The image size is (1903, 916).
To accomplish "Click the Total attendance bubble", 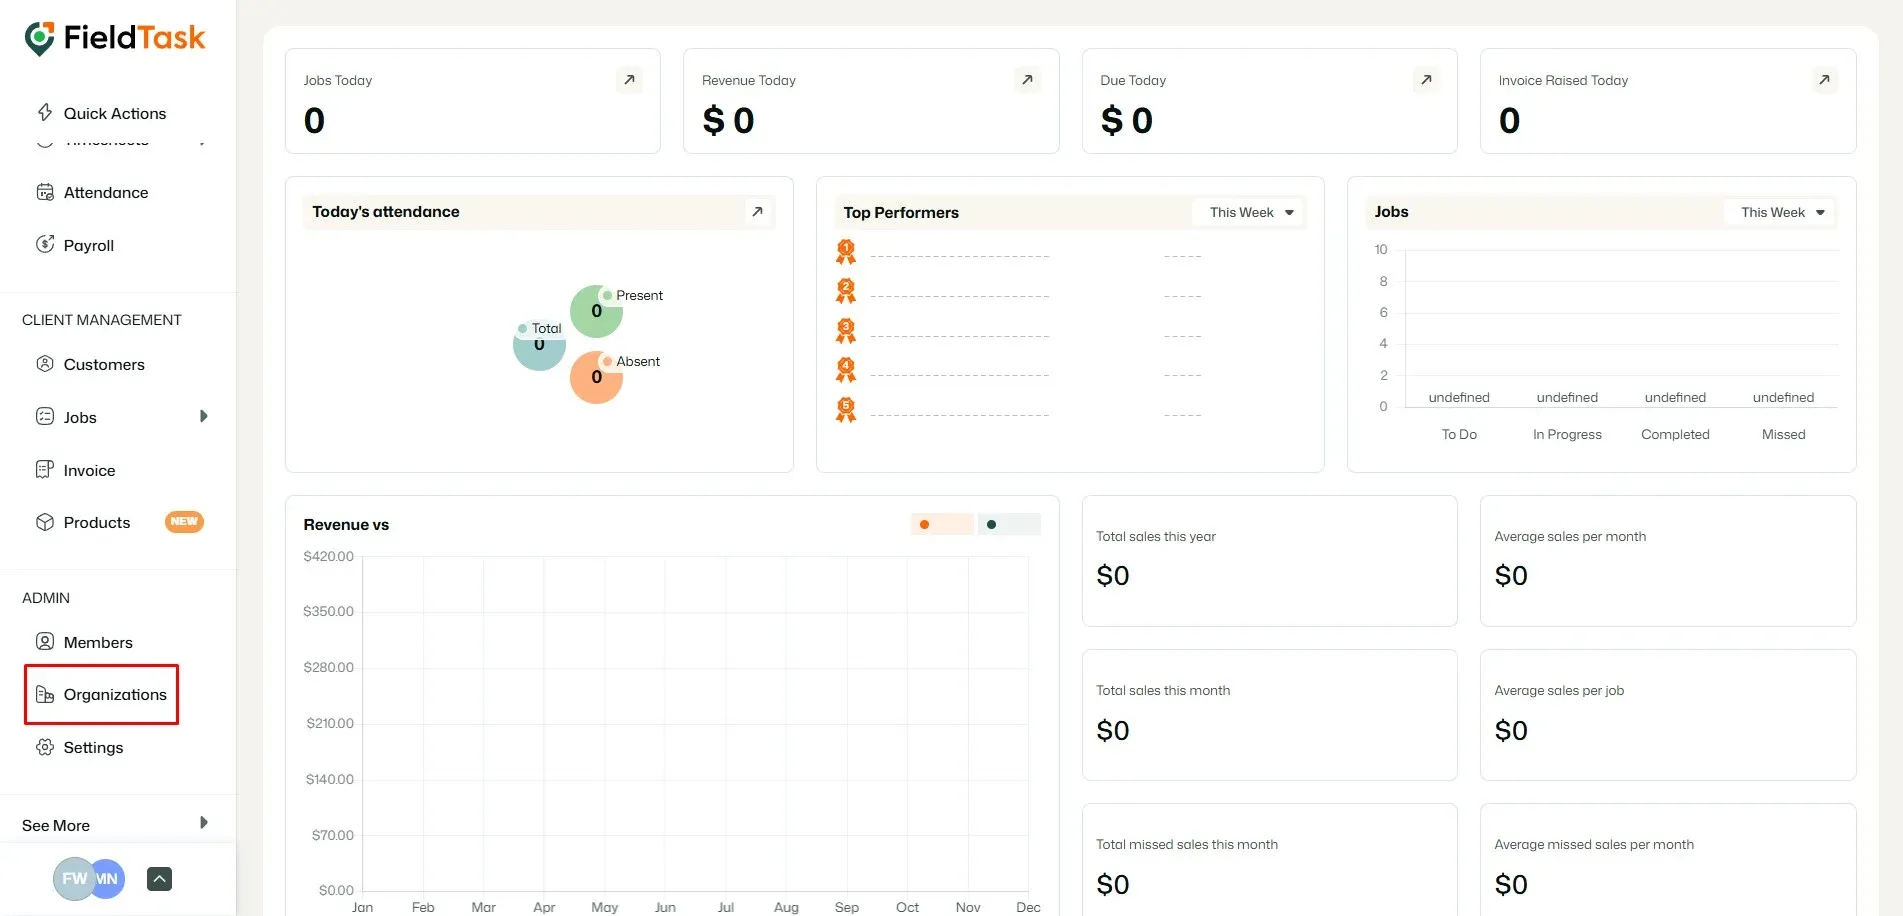I will [539, 345].
